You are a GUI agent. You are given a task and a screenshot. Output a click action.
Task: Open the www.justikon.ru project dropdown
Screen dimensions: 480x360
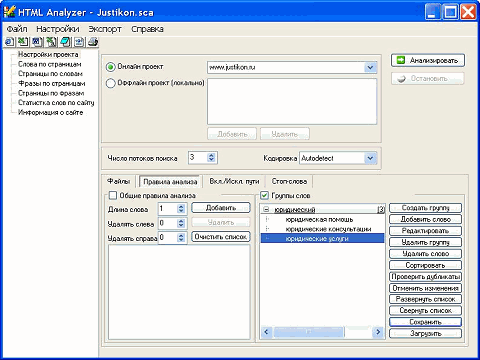(370, 67)
